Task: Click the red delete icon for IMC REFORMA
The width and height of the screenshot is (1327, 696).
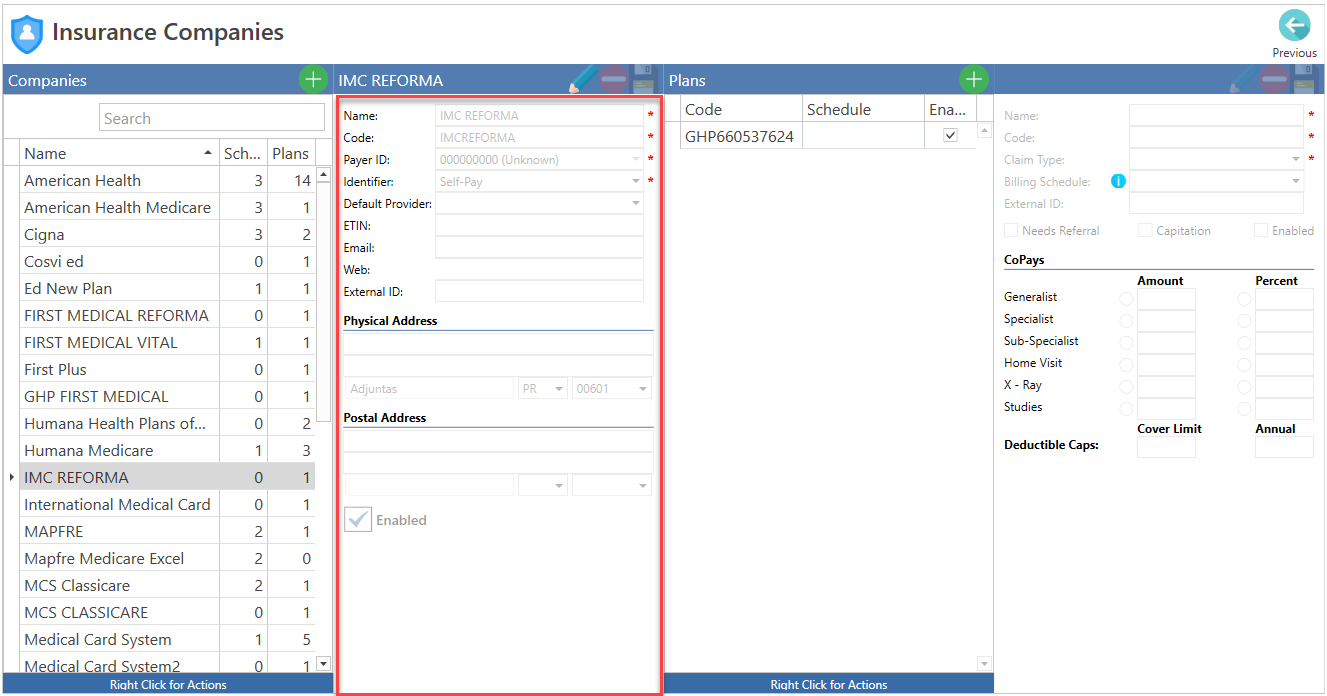Action: 614,79
